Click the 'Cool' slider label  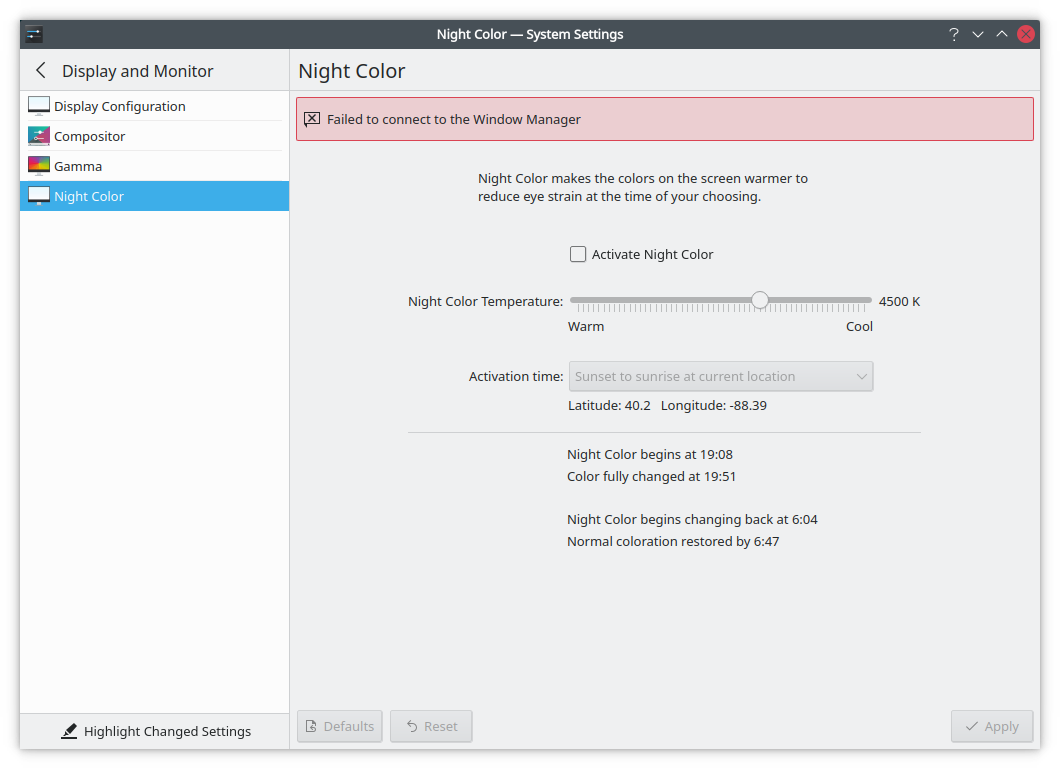pos(859,326)
